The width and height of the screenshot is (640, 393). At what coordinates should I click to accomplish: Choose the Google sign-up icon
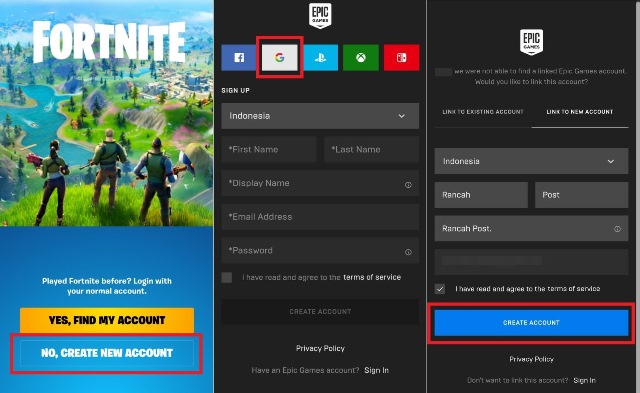click(279, 58)
